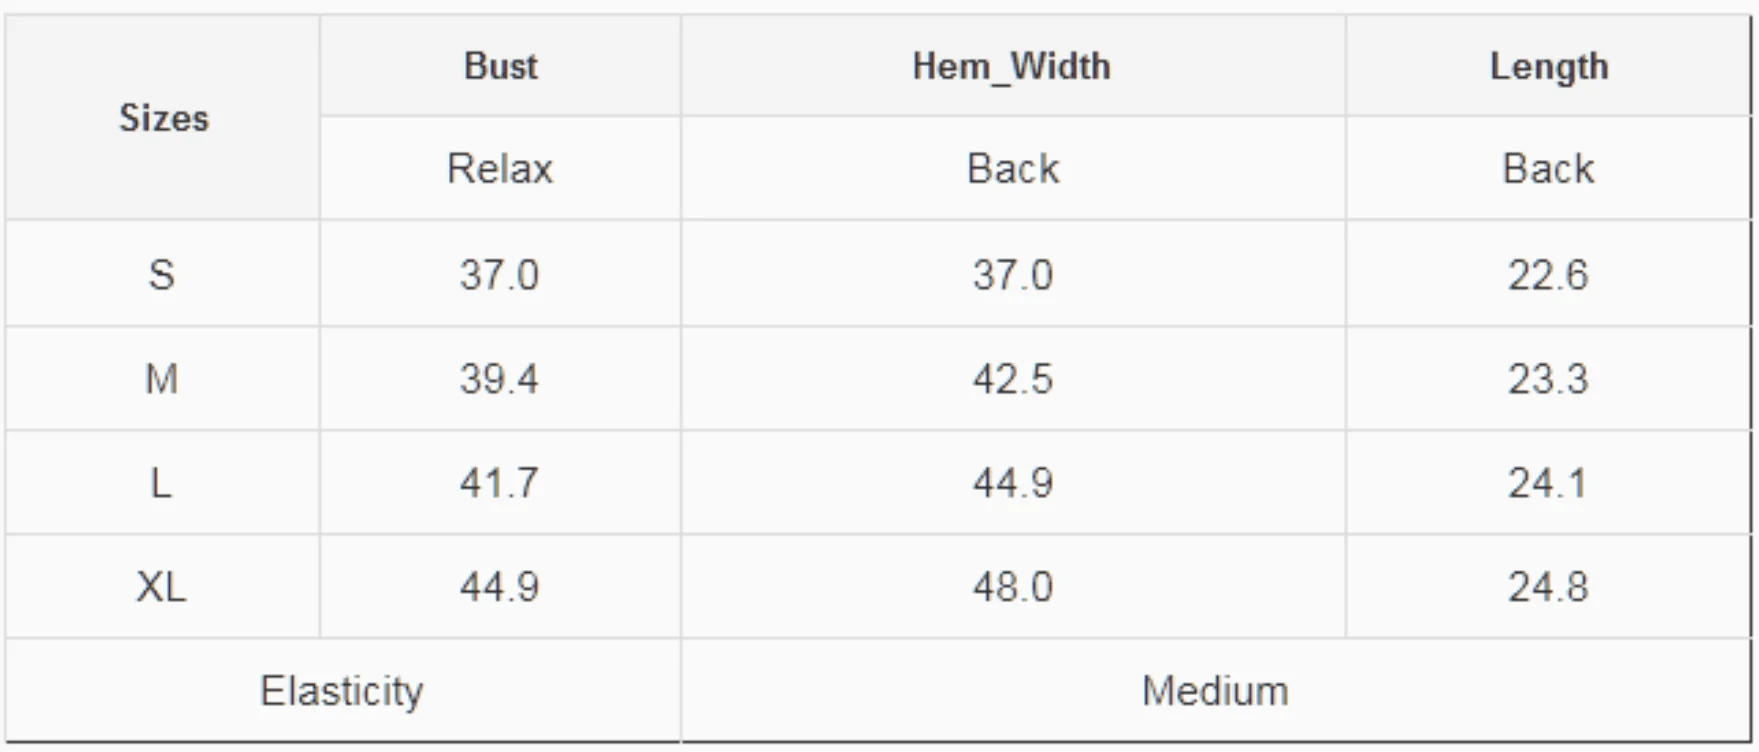The height and width of the screenshot is (752, 1759).
Task: Click the Length column header
Action: point(1549,66)
